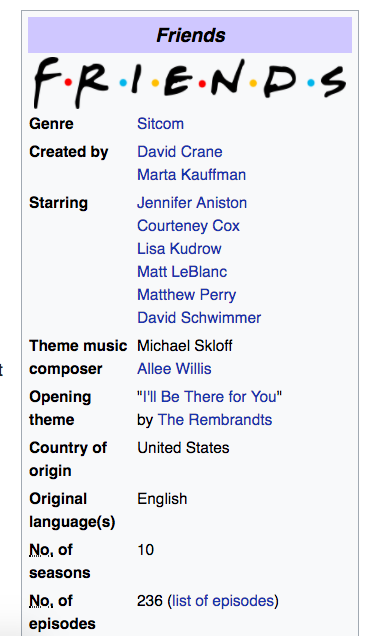The image size is (384, 636).
Task: Click the United States country value
Action: (x=183, y=448)
